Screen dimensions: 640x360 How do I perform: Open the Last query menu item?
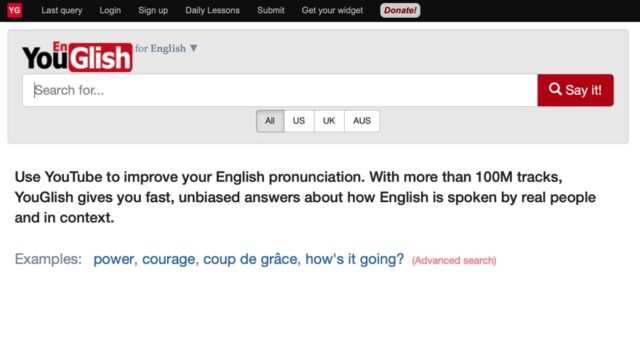tap(62, 11)
